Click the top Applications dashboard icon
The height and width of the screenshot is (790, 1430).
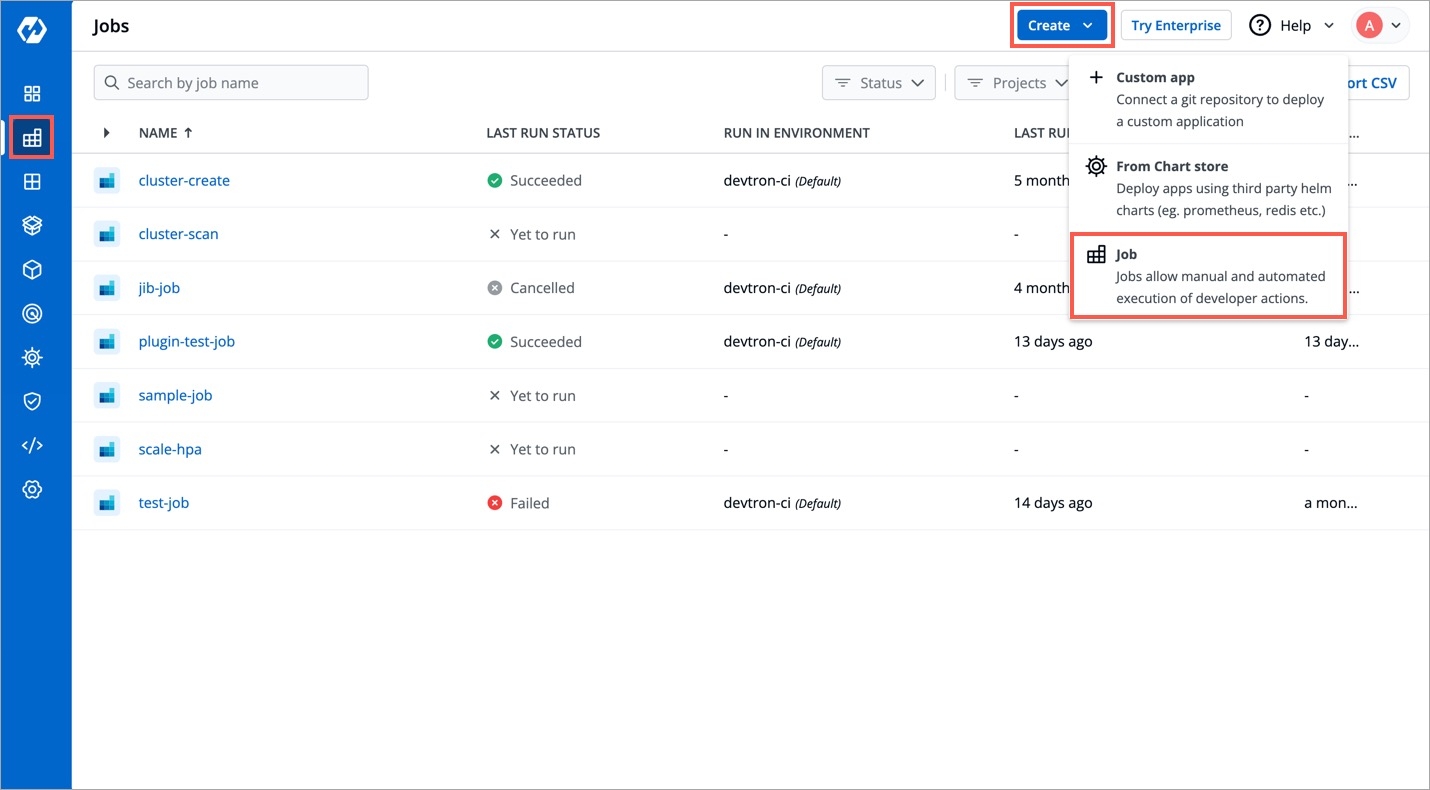(32, 94)
